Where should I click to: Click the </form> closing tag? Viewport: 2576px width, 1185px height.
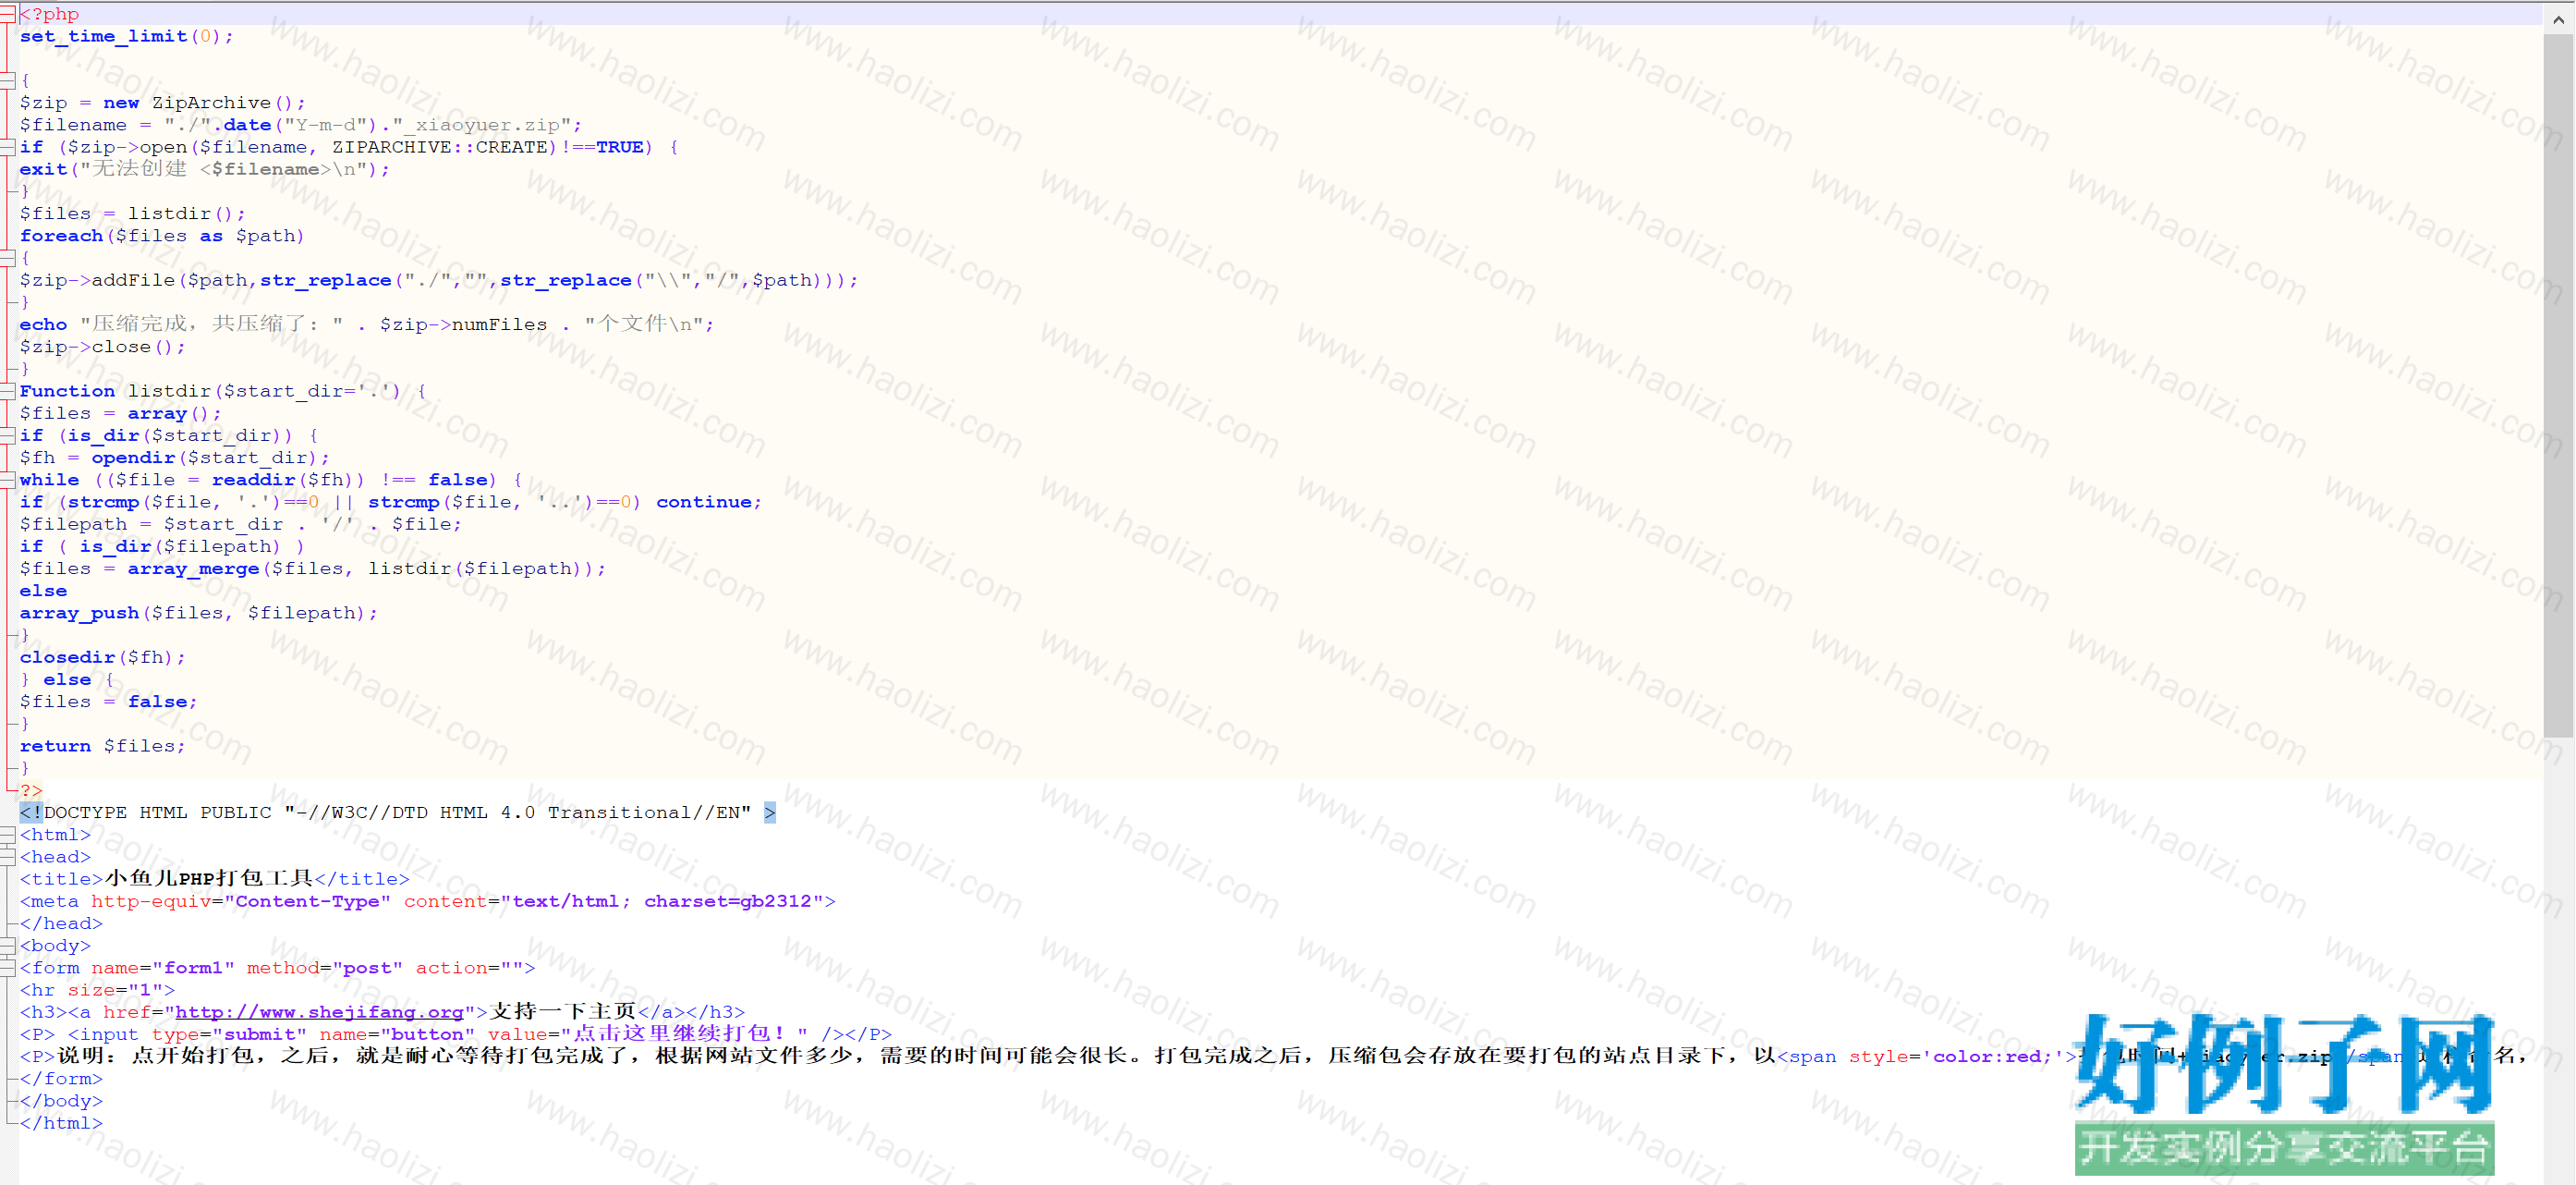click(61, 1079)
